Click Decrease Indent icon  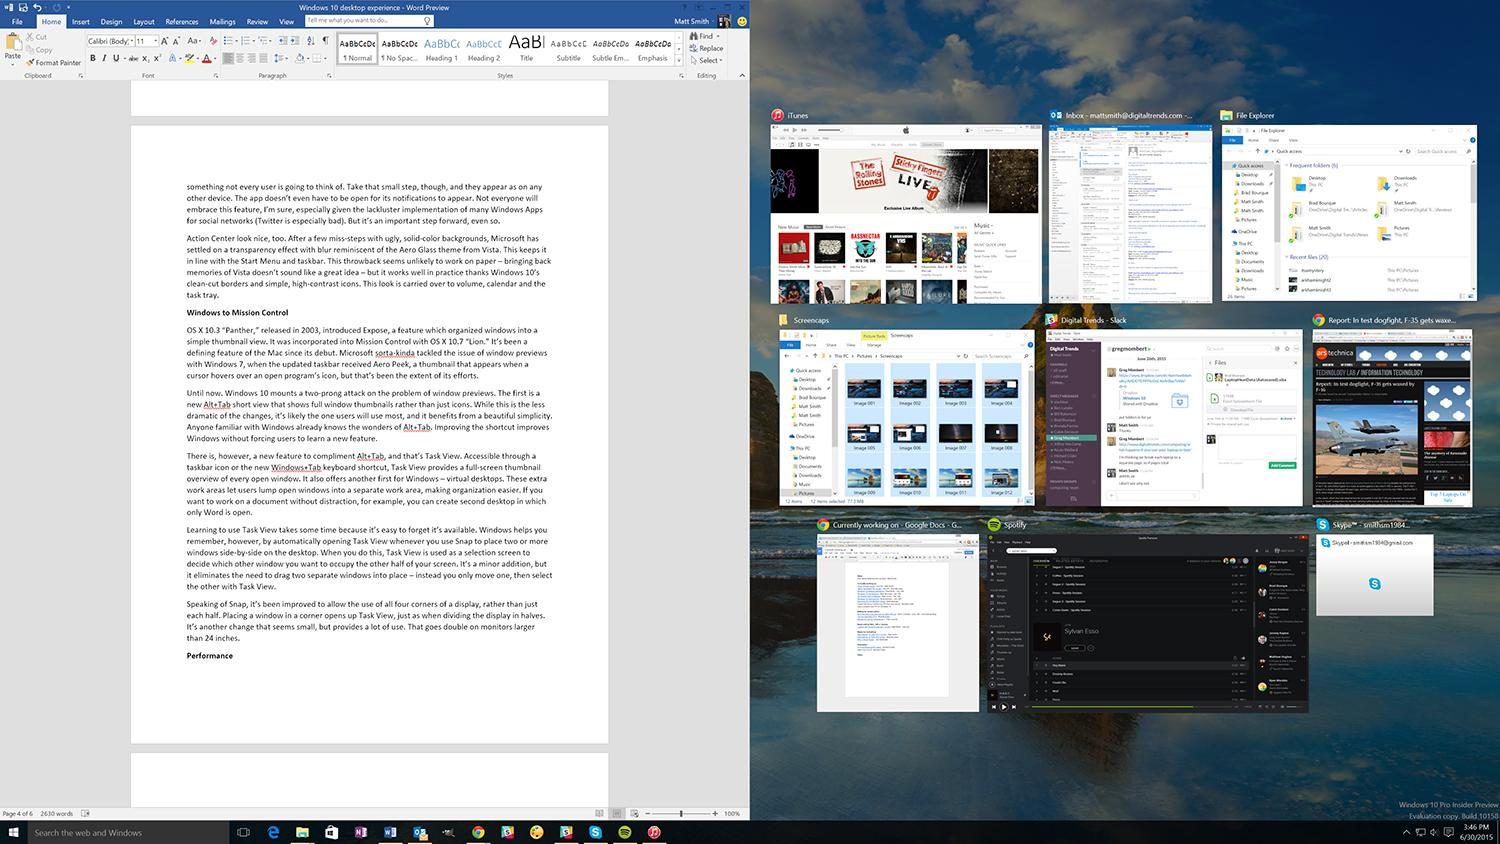click(283, 40)
